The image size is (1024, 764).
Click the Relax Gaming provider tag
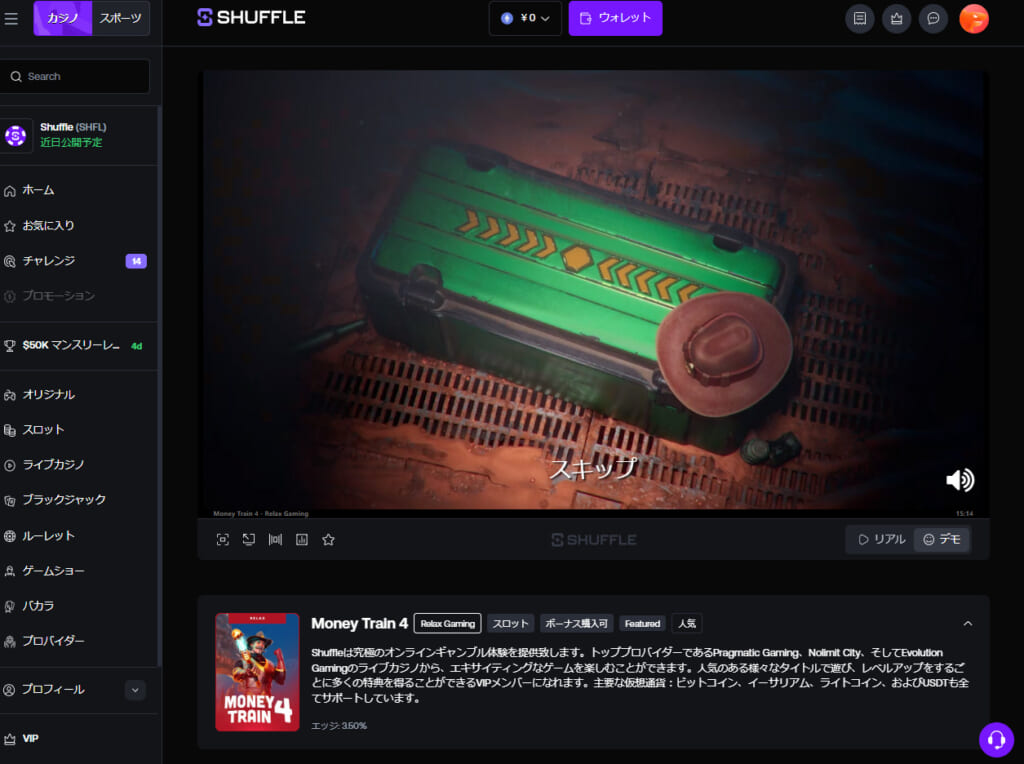[447, 624]
